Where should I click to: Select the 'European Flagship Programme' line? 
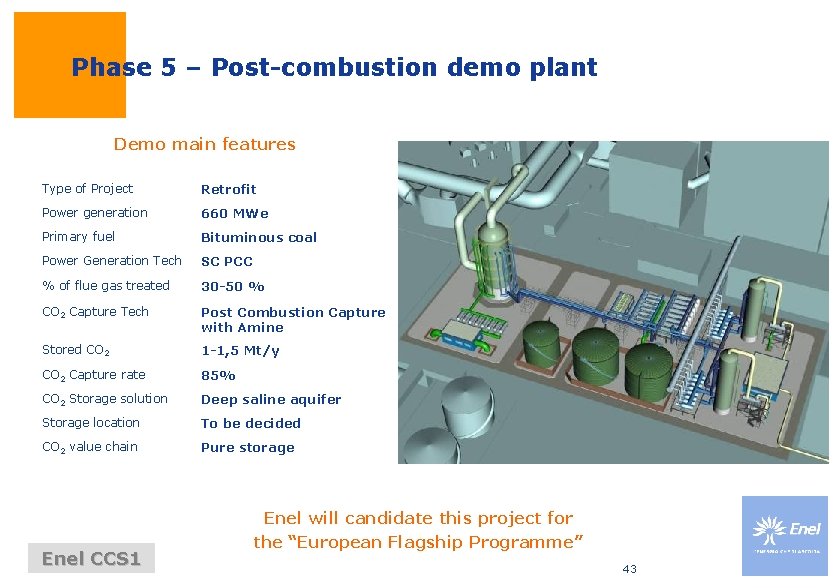pyautogui.click(x=418, y=542)
